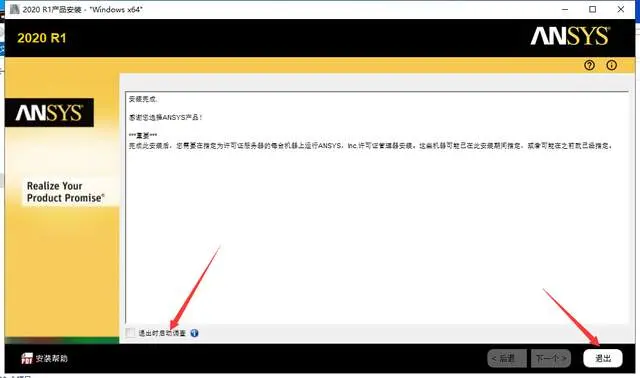Click the ***重要*** heading text
Image resolution: width=640 pixels, height=378 pixels.
click(x=143, y=136)
